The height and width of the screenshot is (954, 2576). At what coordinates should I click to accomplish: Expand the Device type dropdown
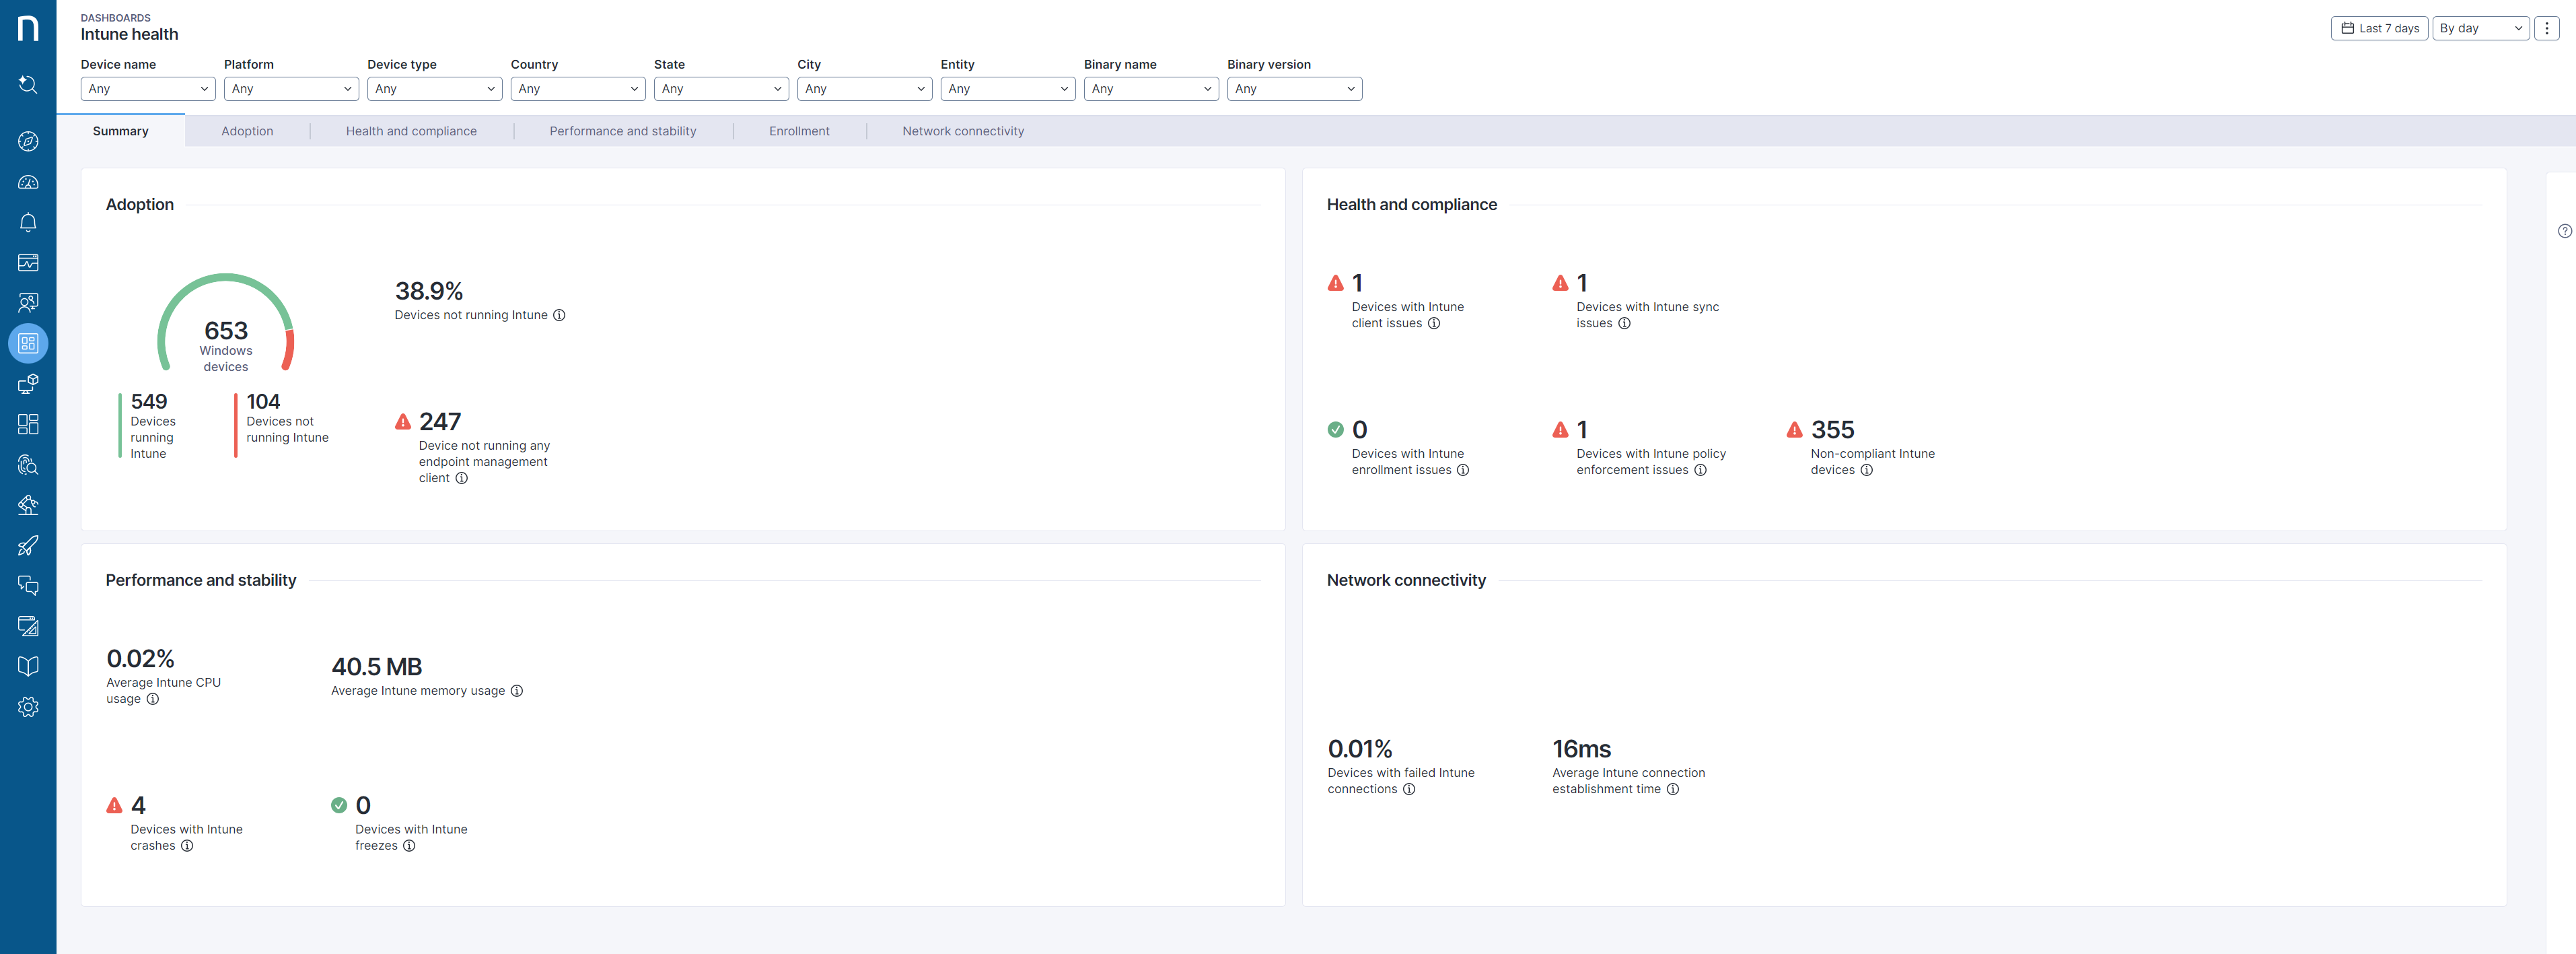(x=434, y=89)
